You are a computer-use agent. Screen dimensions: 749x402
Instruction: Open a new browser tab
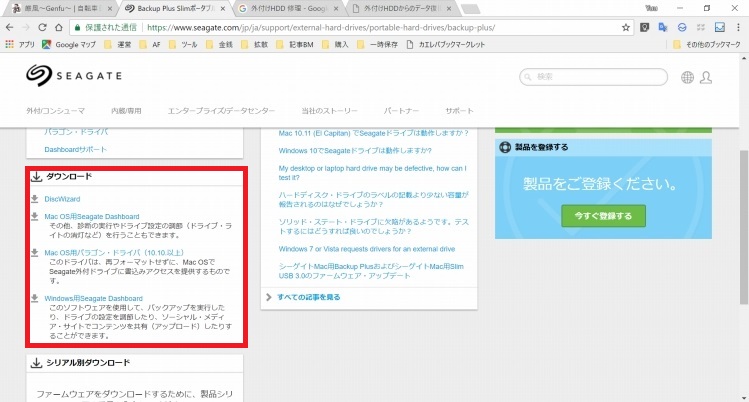click(x=471, y=9)
